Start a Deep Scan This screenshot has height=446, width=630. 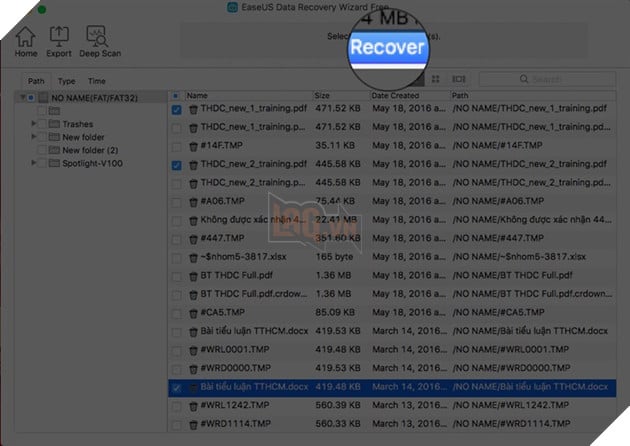tap(100, 42)
